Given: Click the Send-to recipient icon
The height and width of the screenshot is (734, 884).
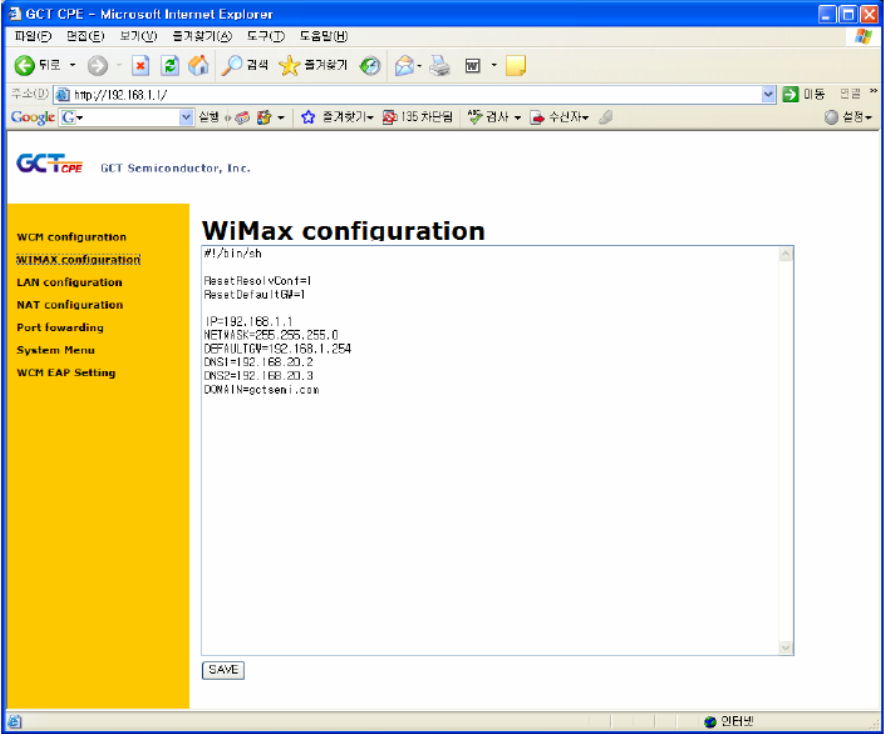Looking at the screenshot, I should (x=537, y=117).
